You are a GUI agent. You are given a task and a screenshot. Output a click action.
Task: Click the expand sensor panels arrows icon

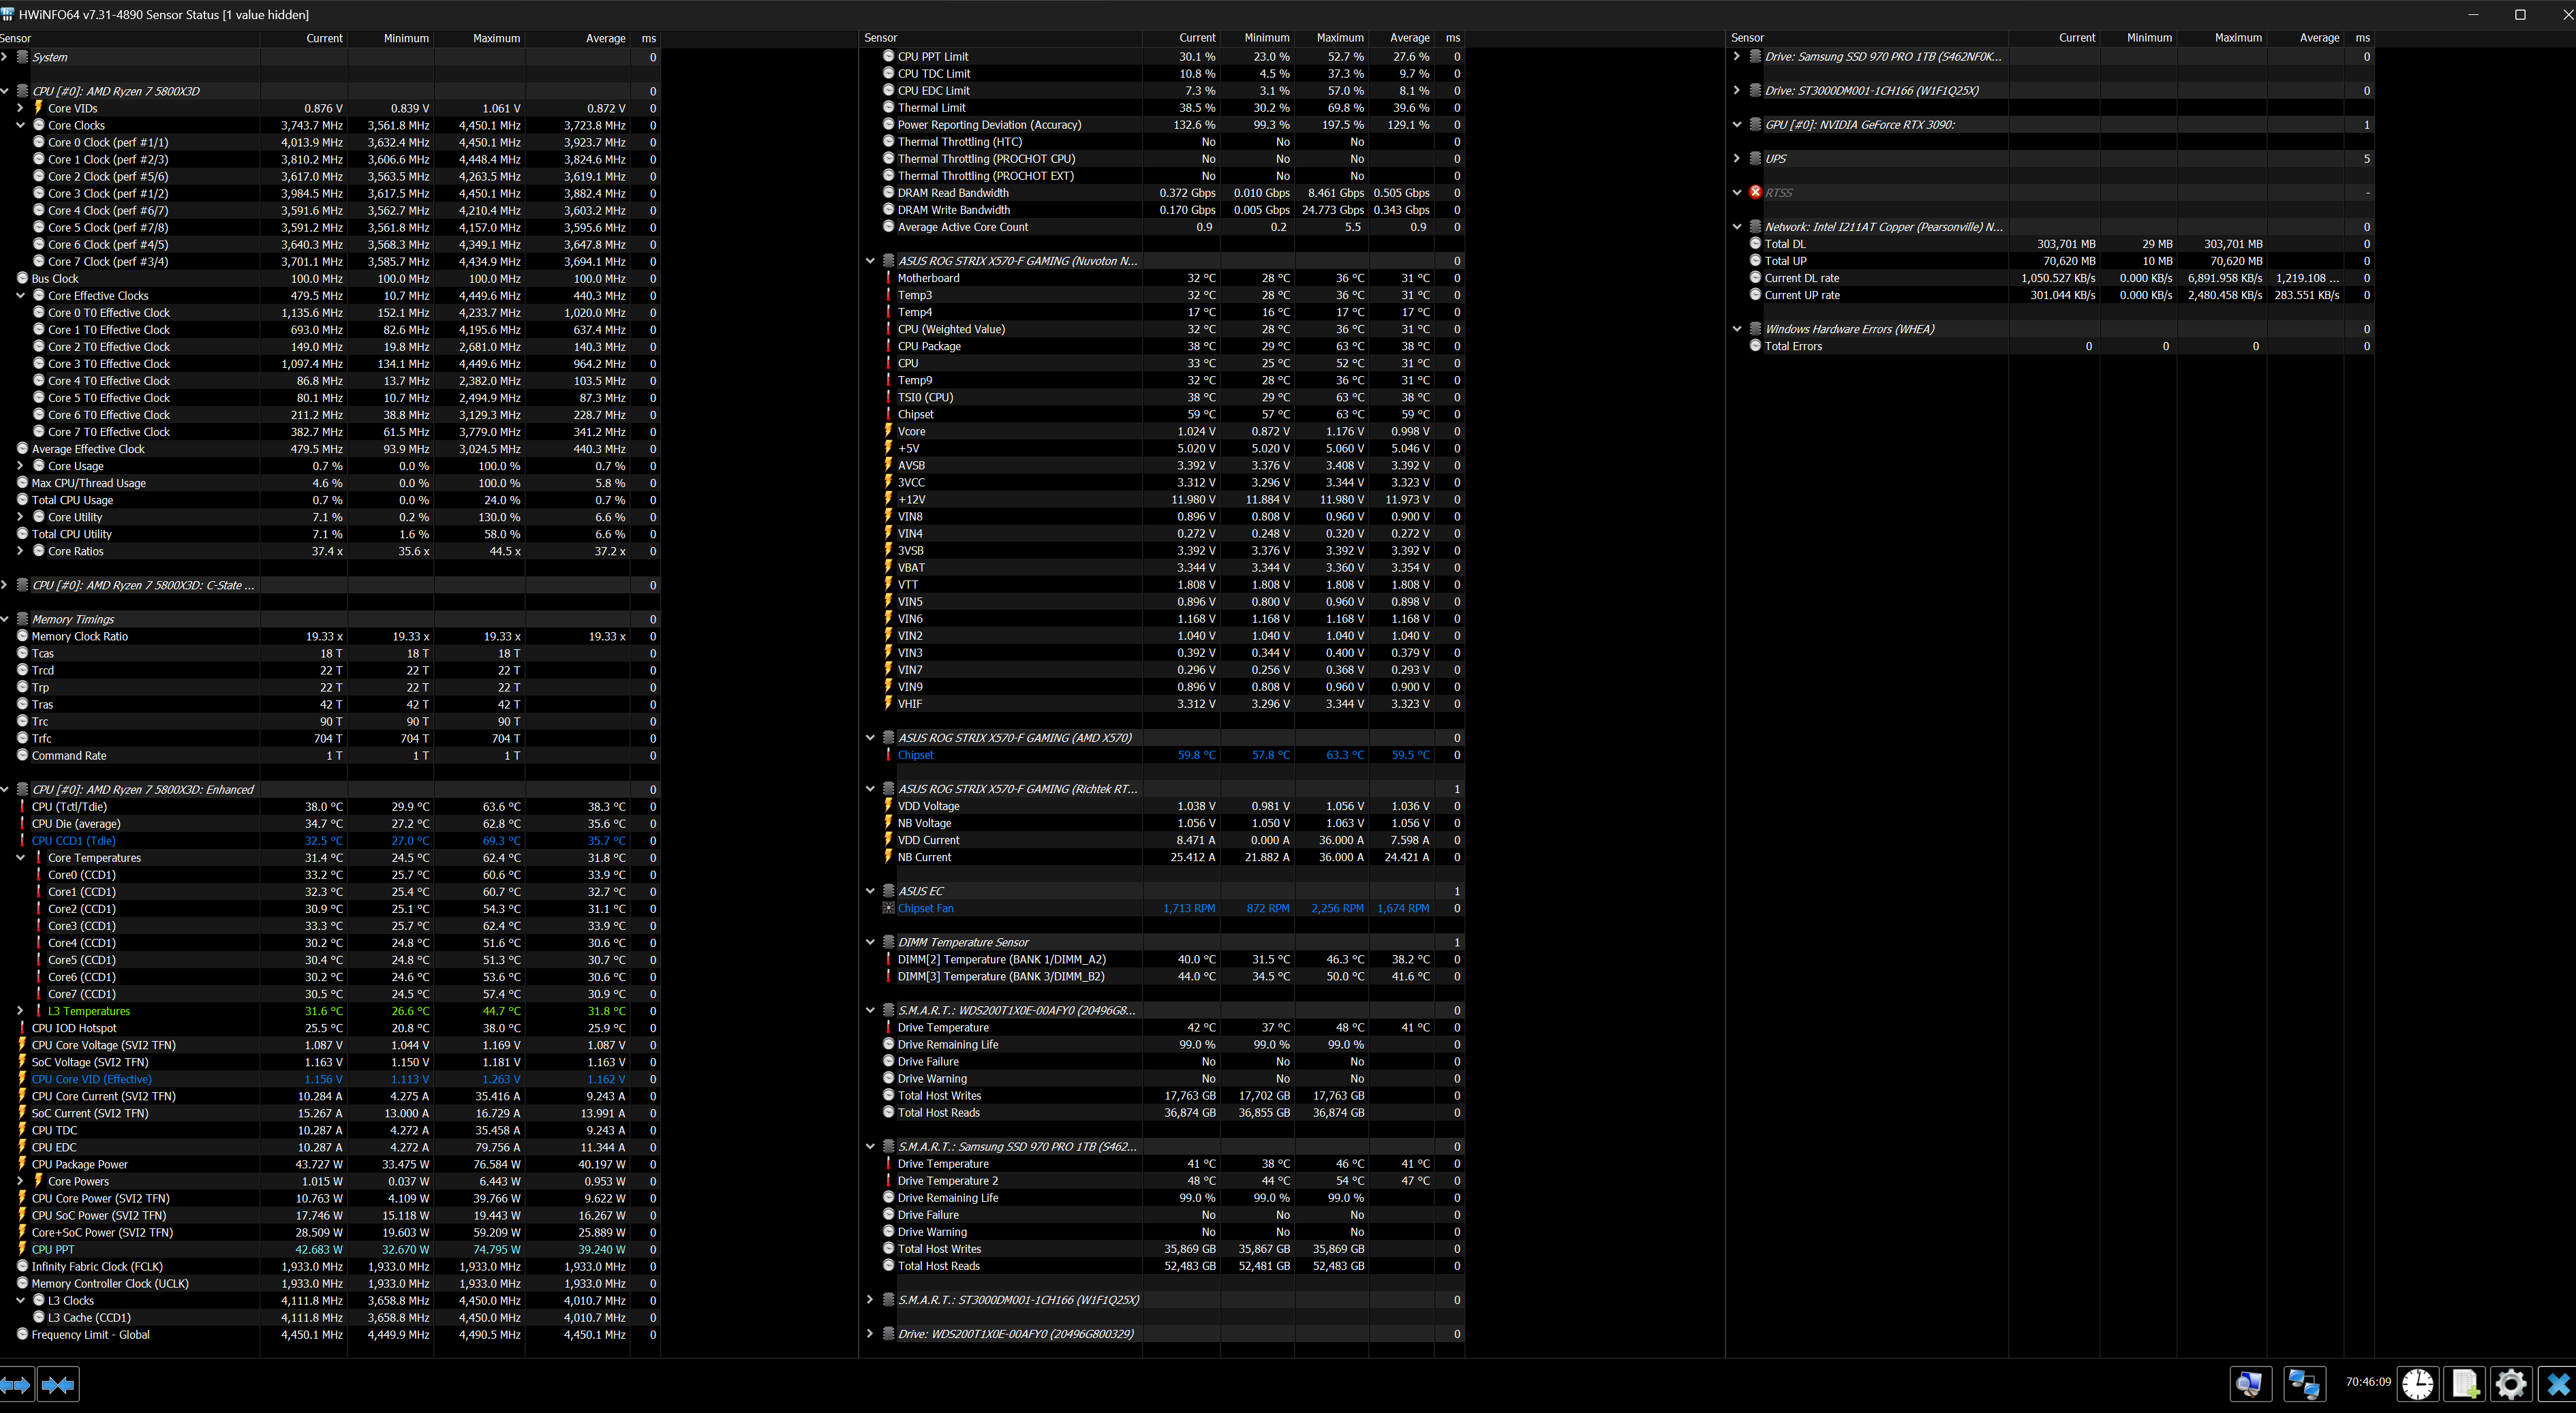pyautogui.click(x=16, y=1384)
